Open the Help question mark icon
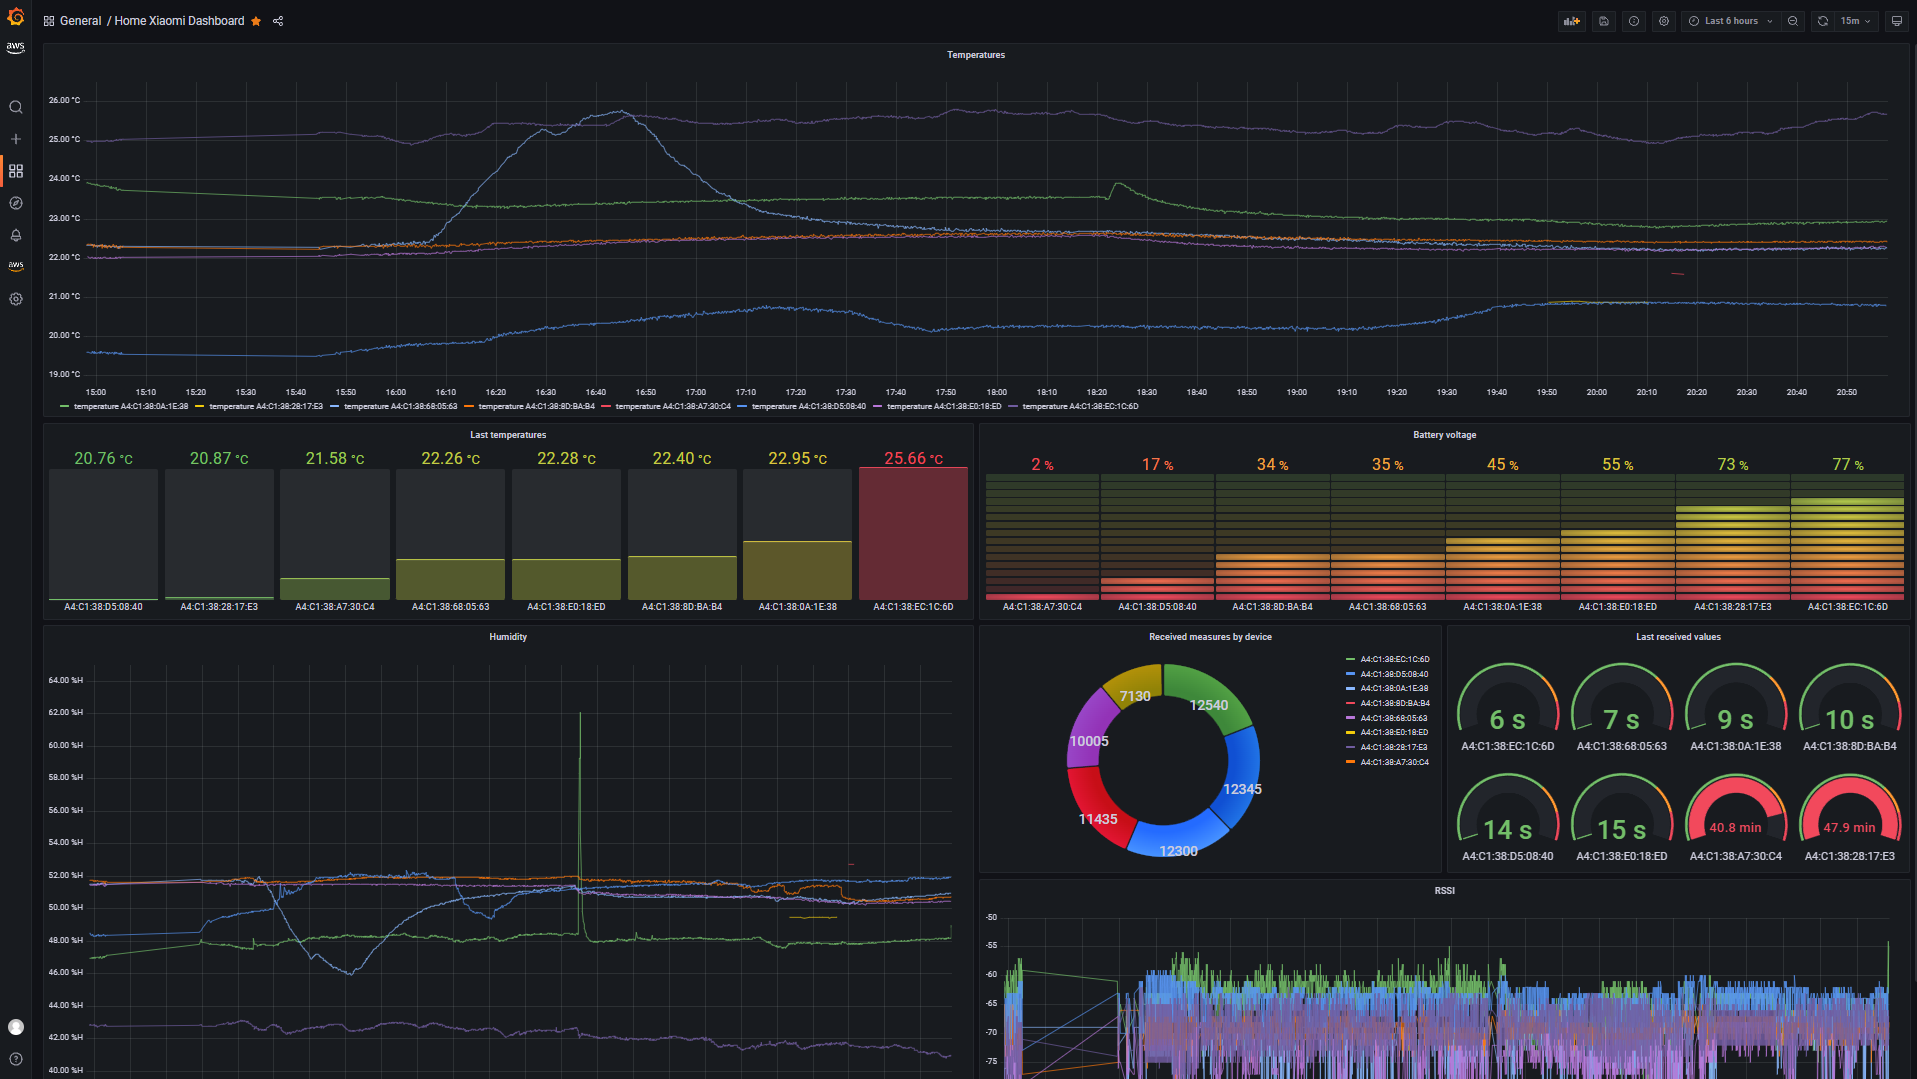This screenshot has height=1079, width=1917. [x=15, y=1059]
